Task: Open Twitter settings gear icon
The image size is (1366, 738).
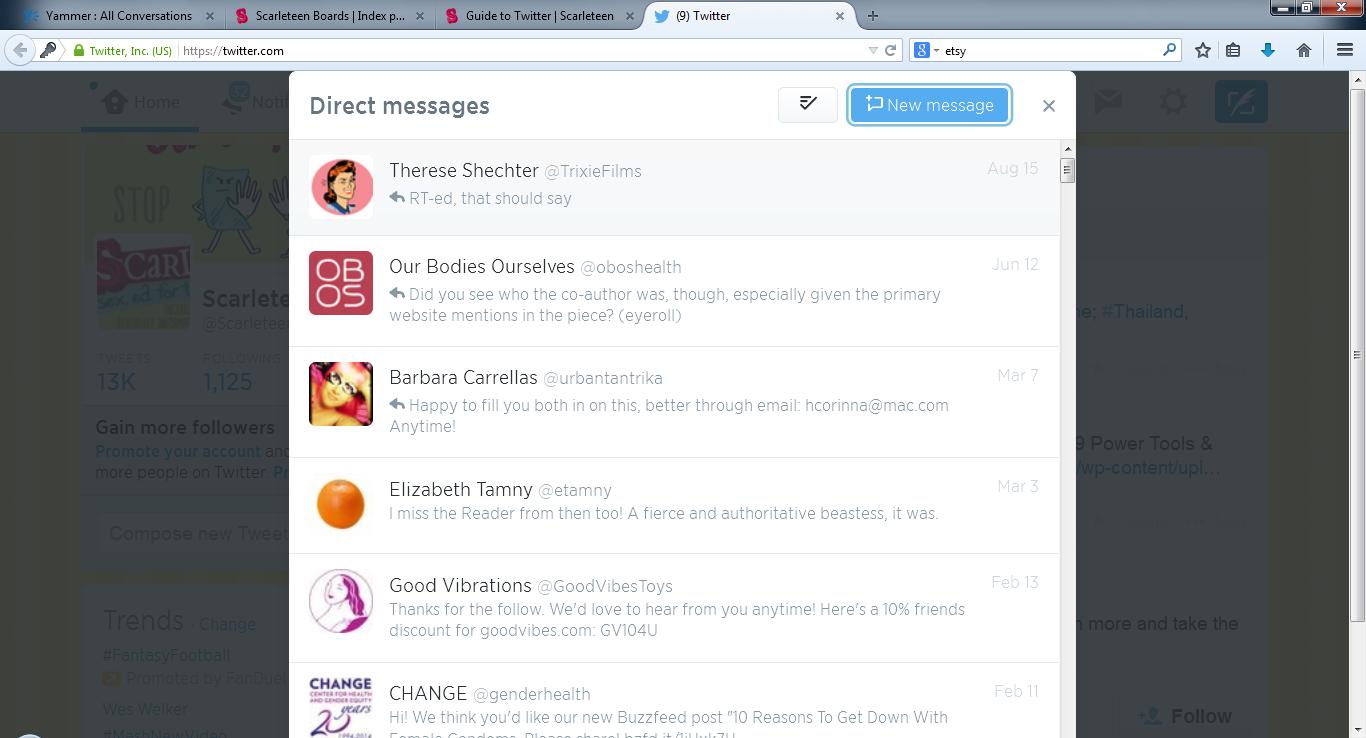Action: point(1173,101)
